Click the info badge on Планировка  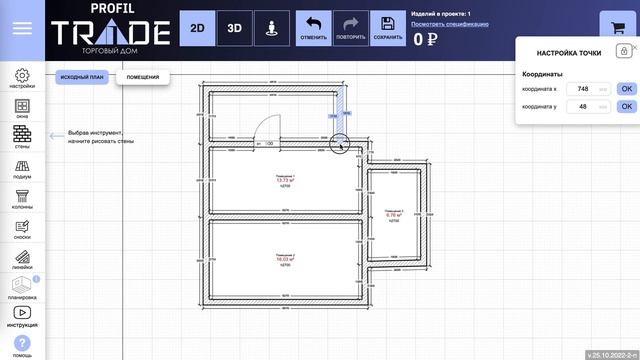tap(36, 279)
